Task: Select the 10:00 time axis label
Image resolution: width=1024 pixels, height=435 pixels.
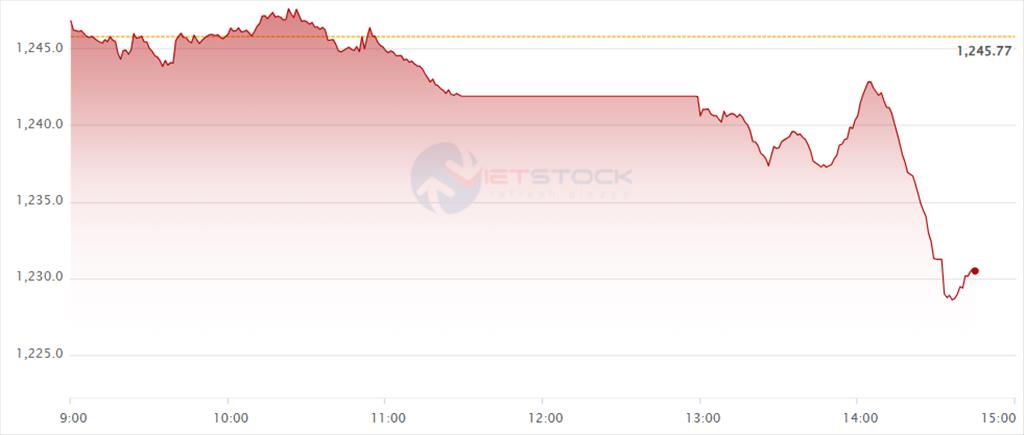Action: 227,417
